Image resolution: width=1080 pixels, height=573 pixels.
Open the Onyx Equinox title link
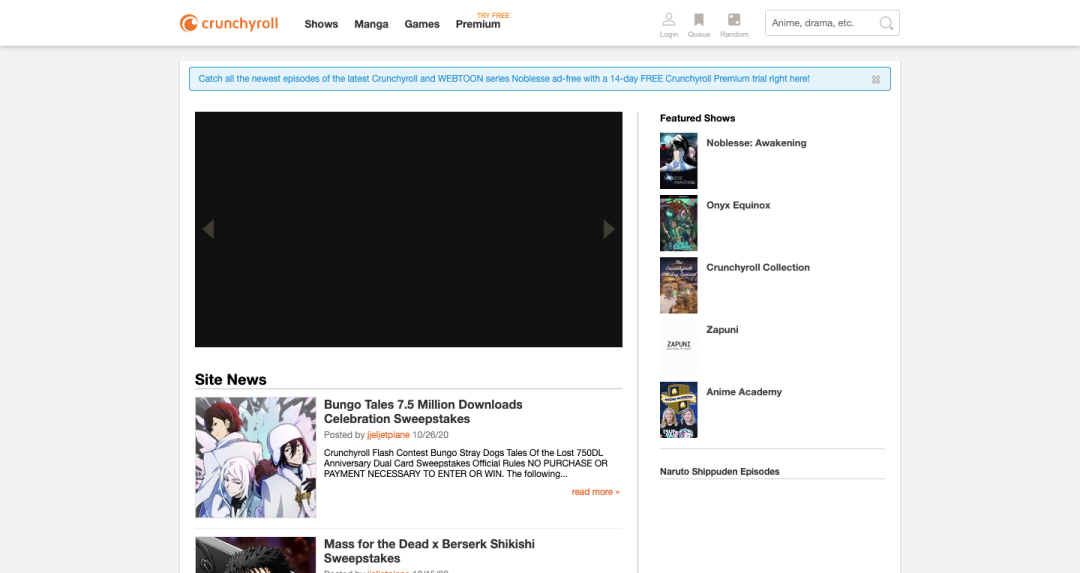(x=738, y=205)
